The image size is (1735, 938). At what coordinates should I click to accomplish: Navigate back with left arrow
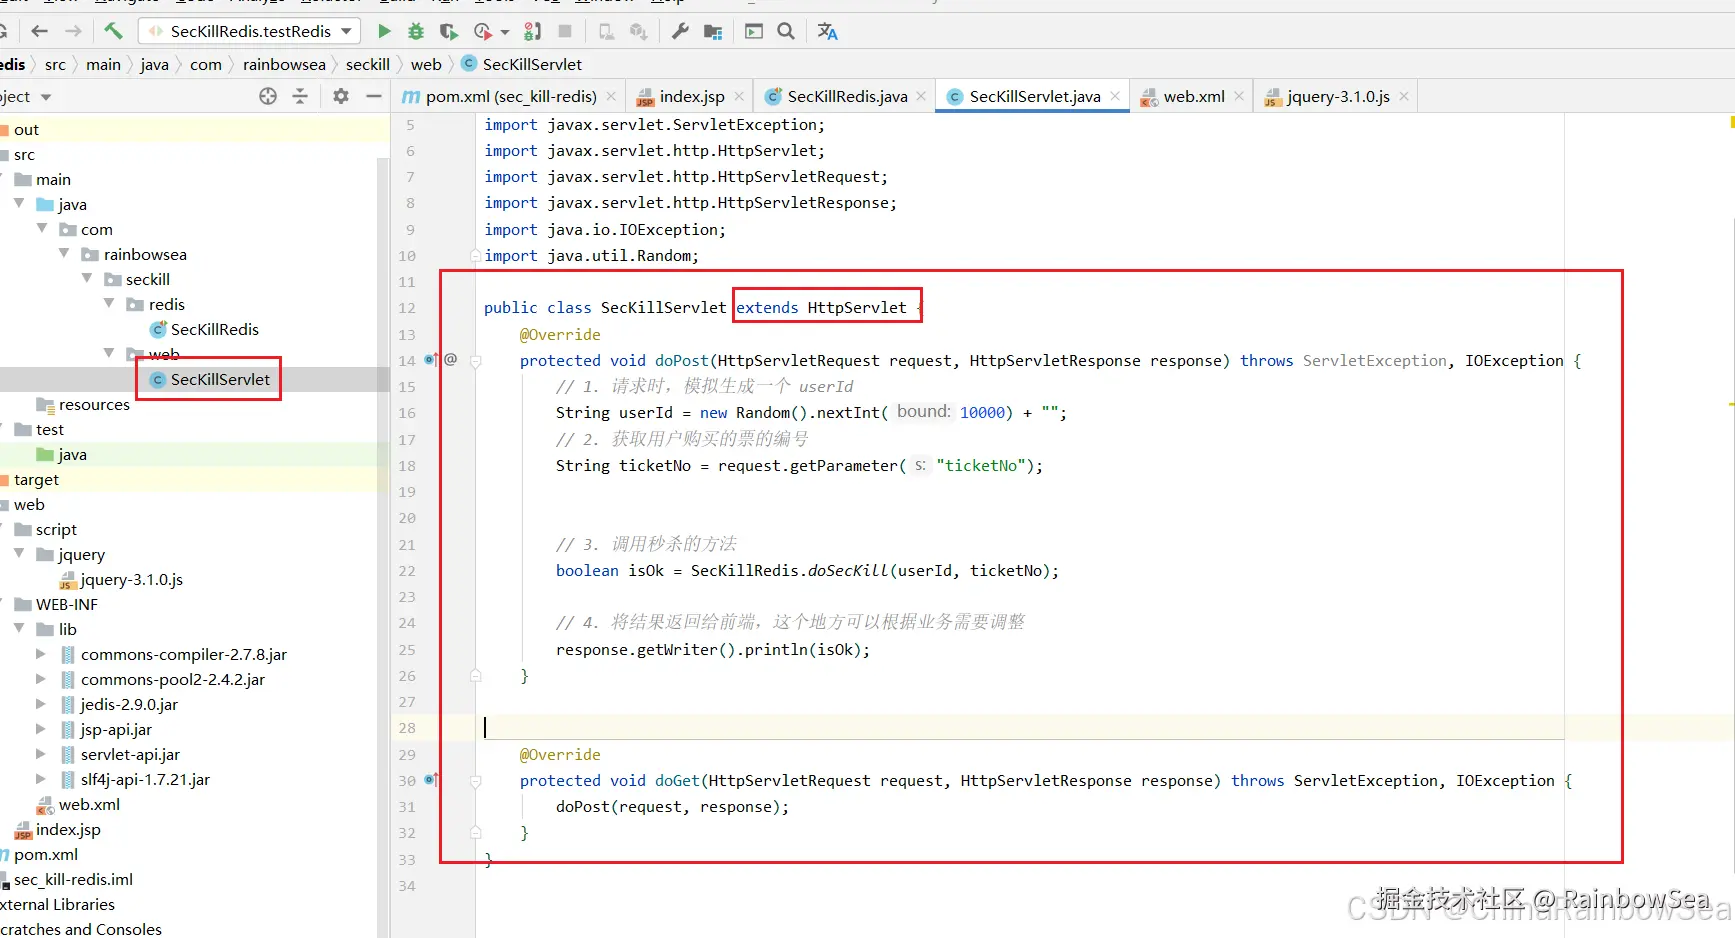coord(40,32)
